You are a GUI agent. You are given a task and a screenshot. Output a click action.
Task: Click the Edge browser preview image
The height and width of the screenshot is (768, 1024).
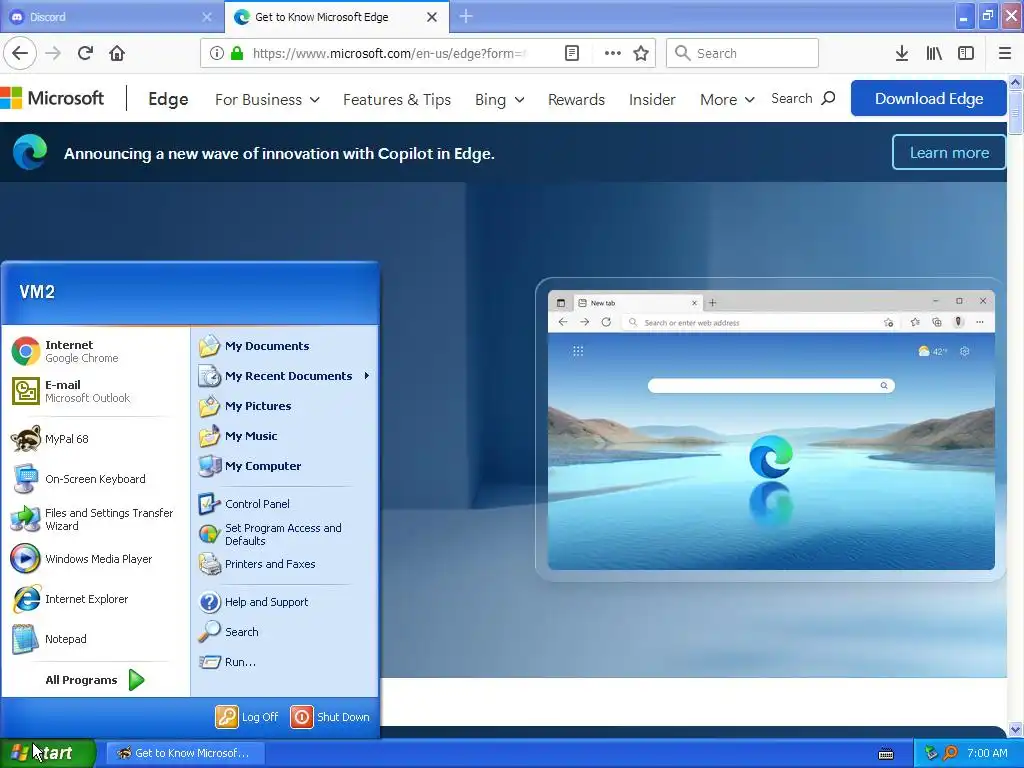(x=771, y=429)
